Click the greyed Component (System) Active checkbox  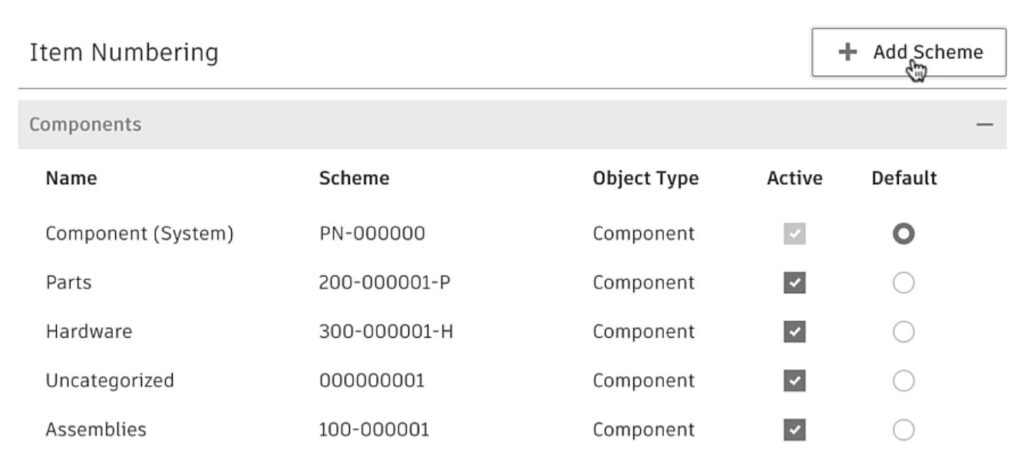[795, 234]
